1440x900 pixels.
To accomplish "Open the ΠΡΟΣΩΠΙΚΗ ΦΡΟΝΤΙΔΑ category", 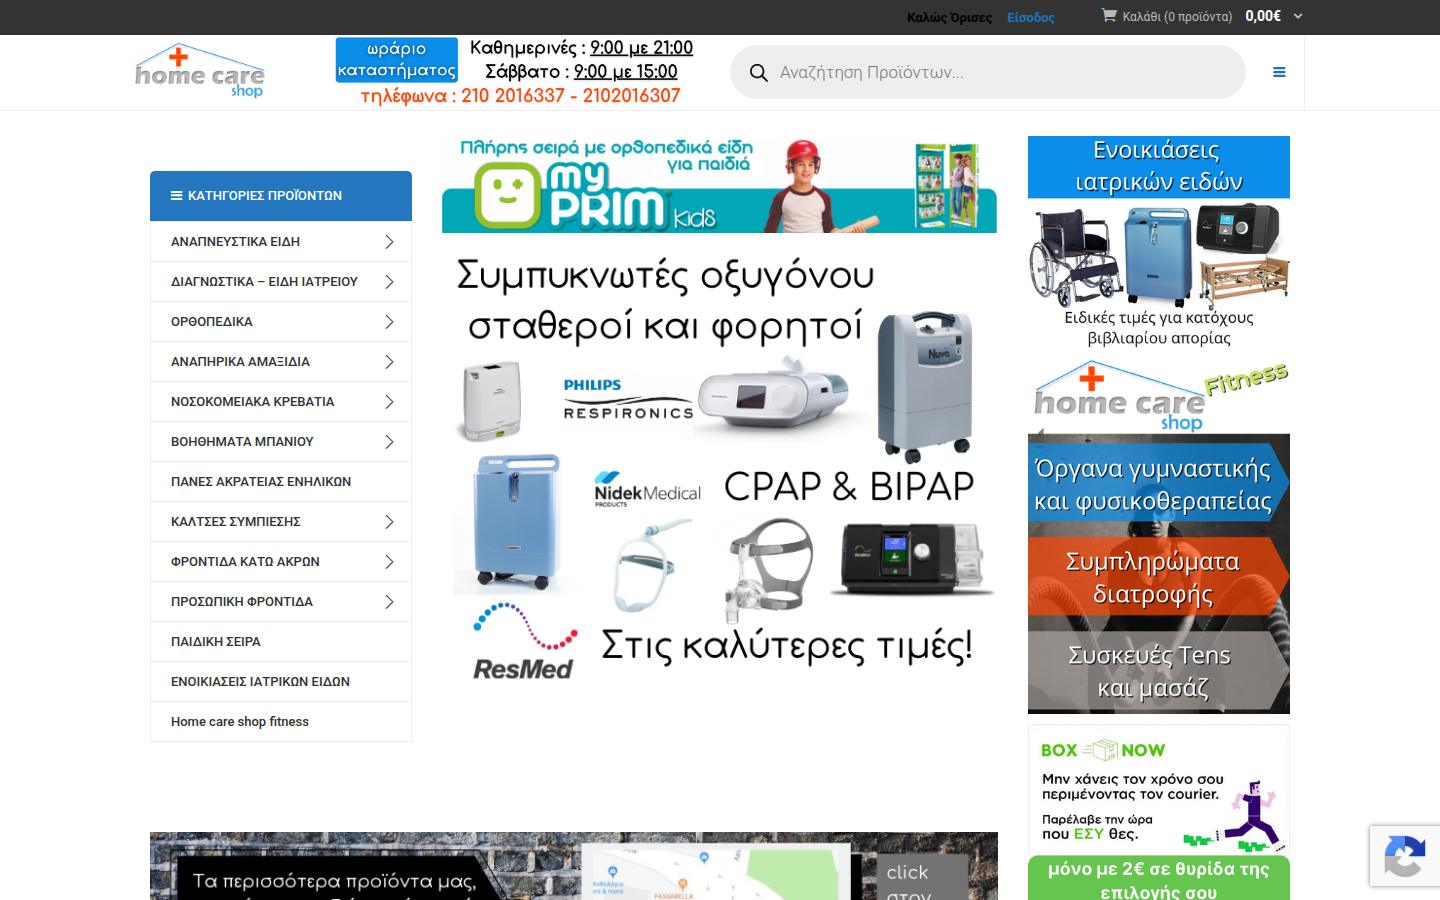I will pos(242,602).
